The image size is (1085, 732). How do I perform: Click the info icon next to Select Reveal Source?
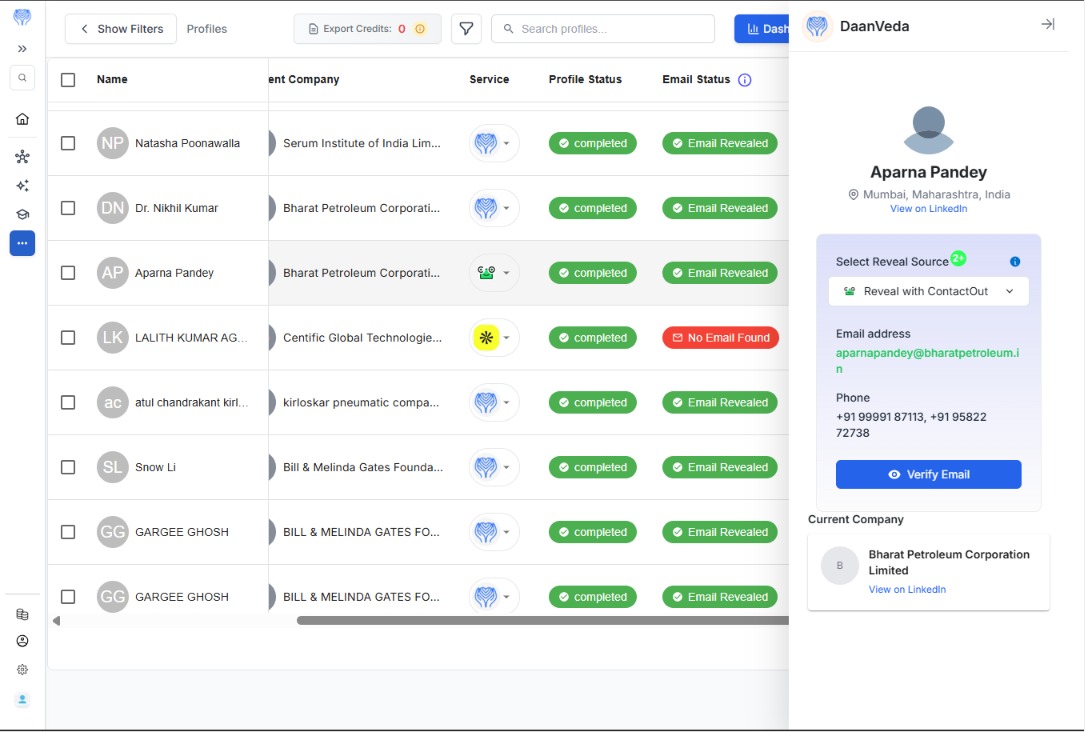point(1015,262)
